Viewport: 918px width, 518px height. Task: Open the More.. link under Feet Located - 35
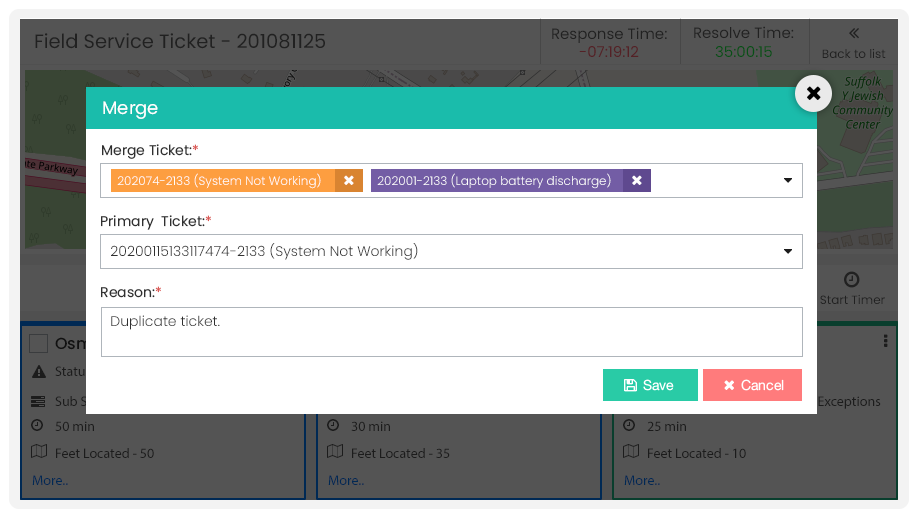[346, 481]
